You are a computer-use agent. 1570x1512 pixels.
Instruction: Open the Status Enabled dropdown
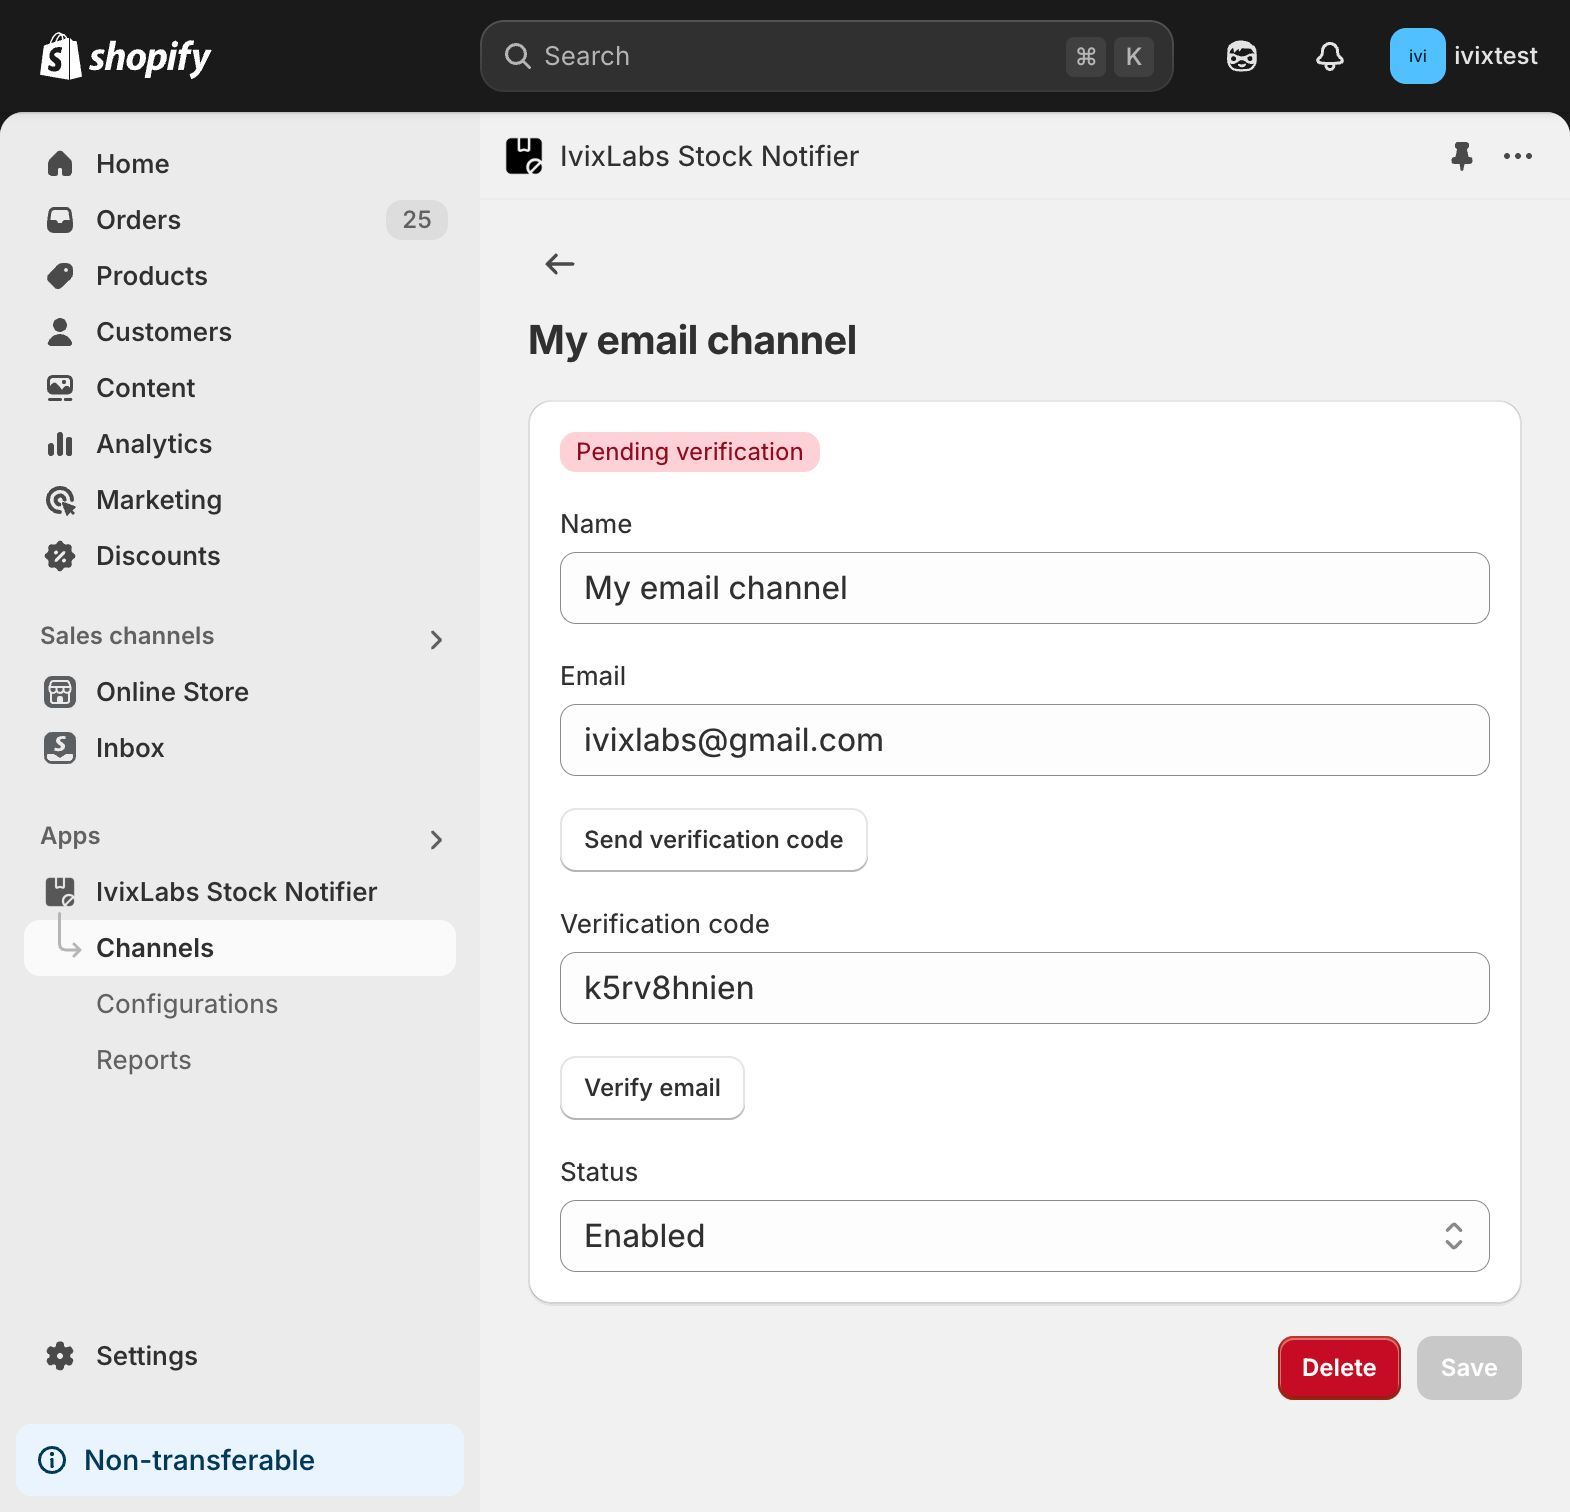1025,1236
